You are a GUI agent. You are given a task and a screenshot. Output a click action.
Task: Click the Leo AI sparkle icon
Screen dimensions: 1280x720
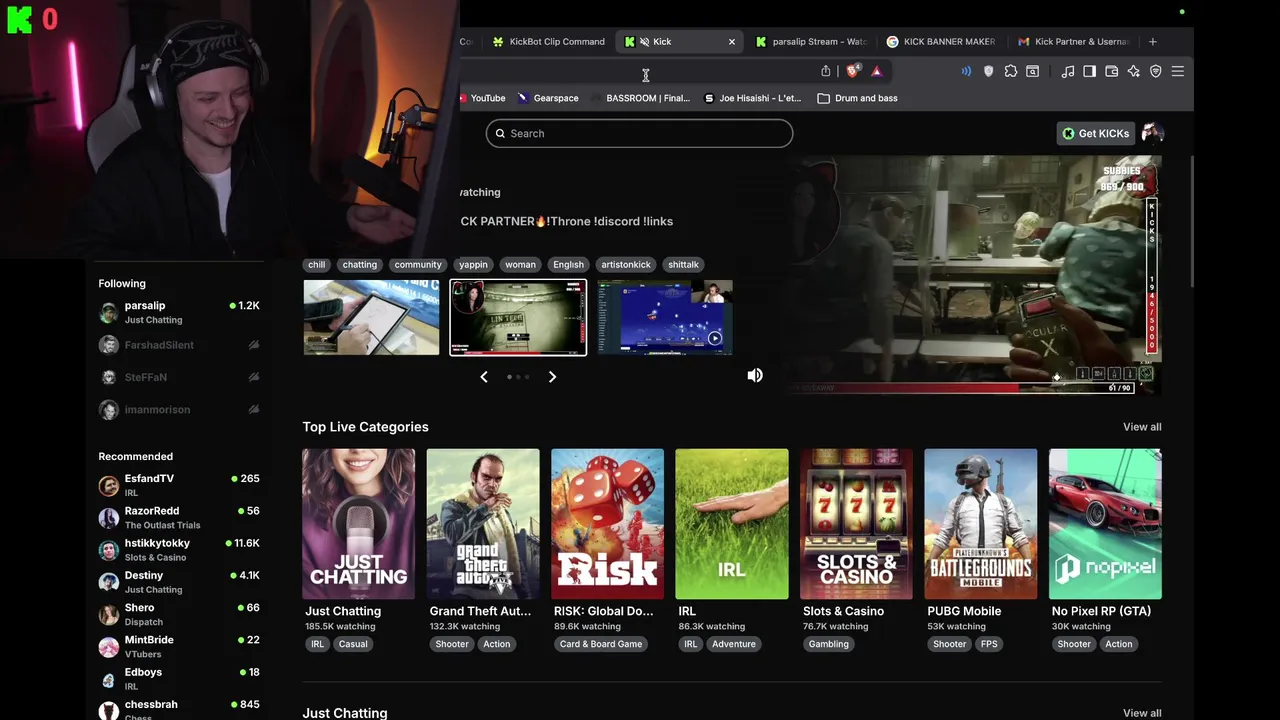1133,71
